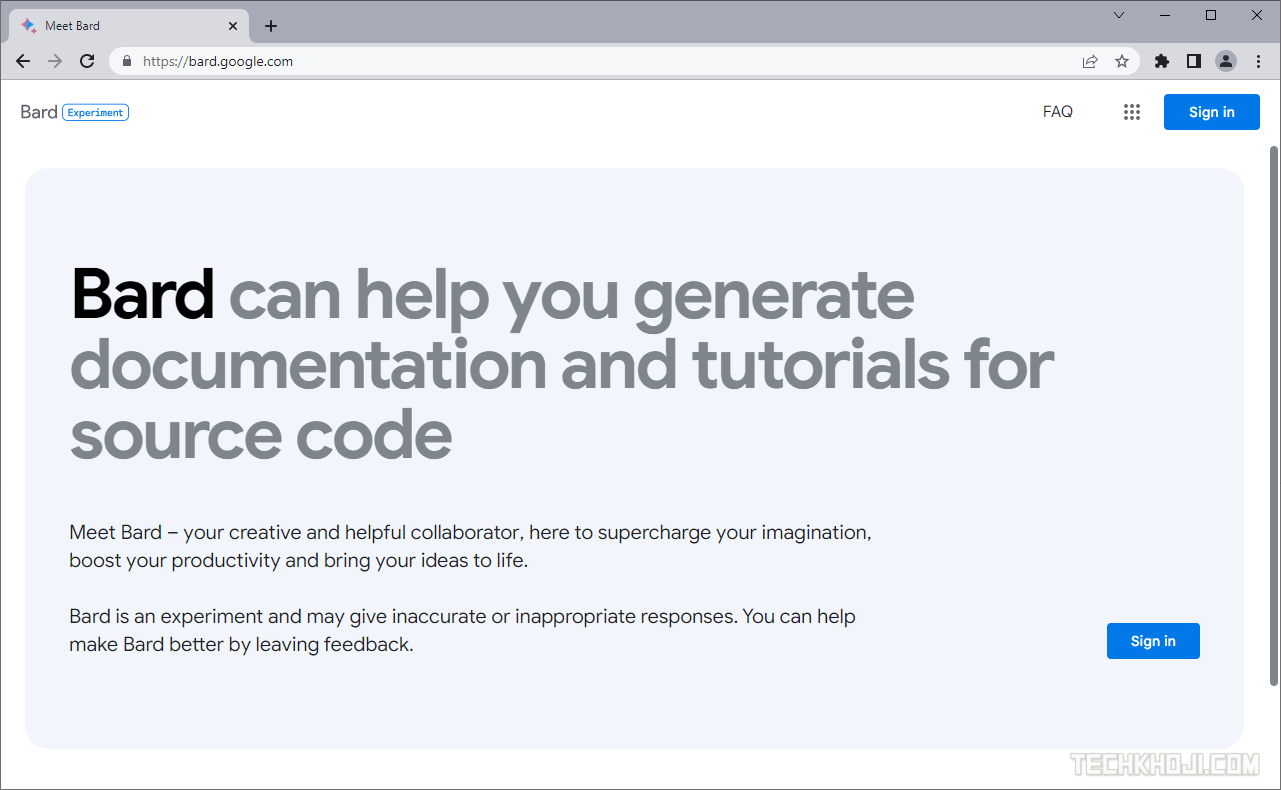Open a new tab with the plus button
Image resolution: width=1281 pixels, height=790 pixels.
tap(271, 26)
